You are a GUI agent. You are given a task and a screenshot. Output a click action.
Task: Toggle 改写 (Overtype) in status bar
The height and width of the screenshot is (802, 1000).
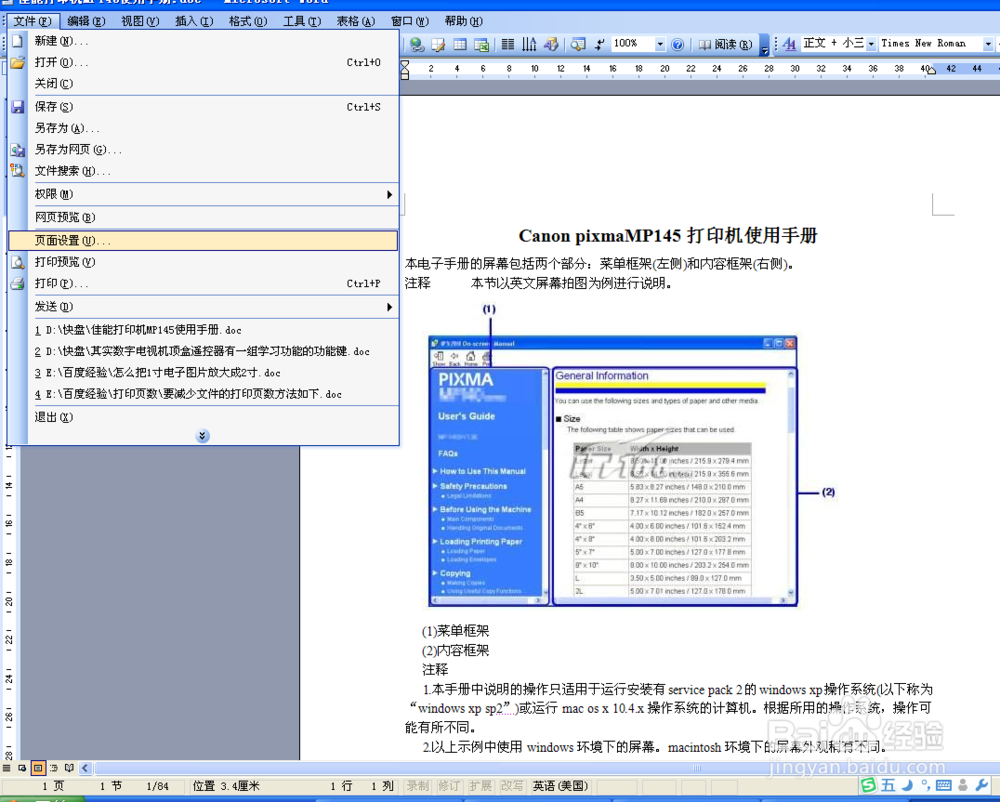click(x=511, y=786)
